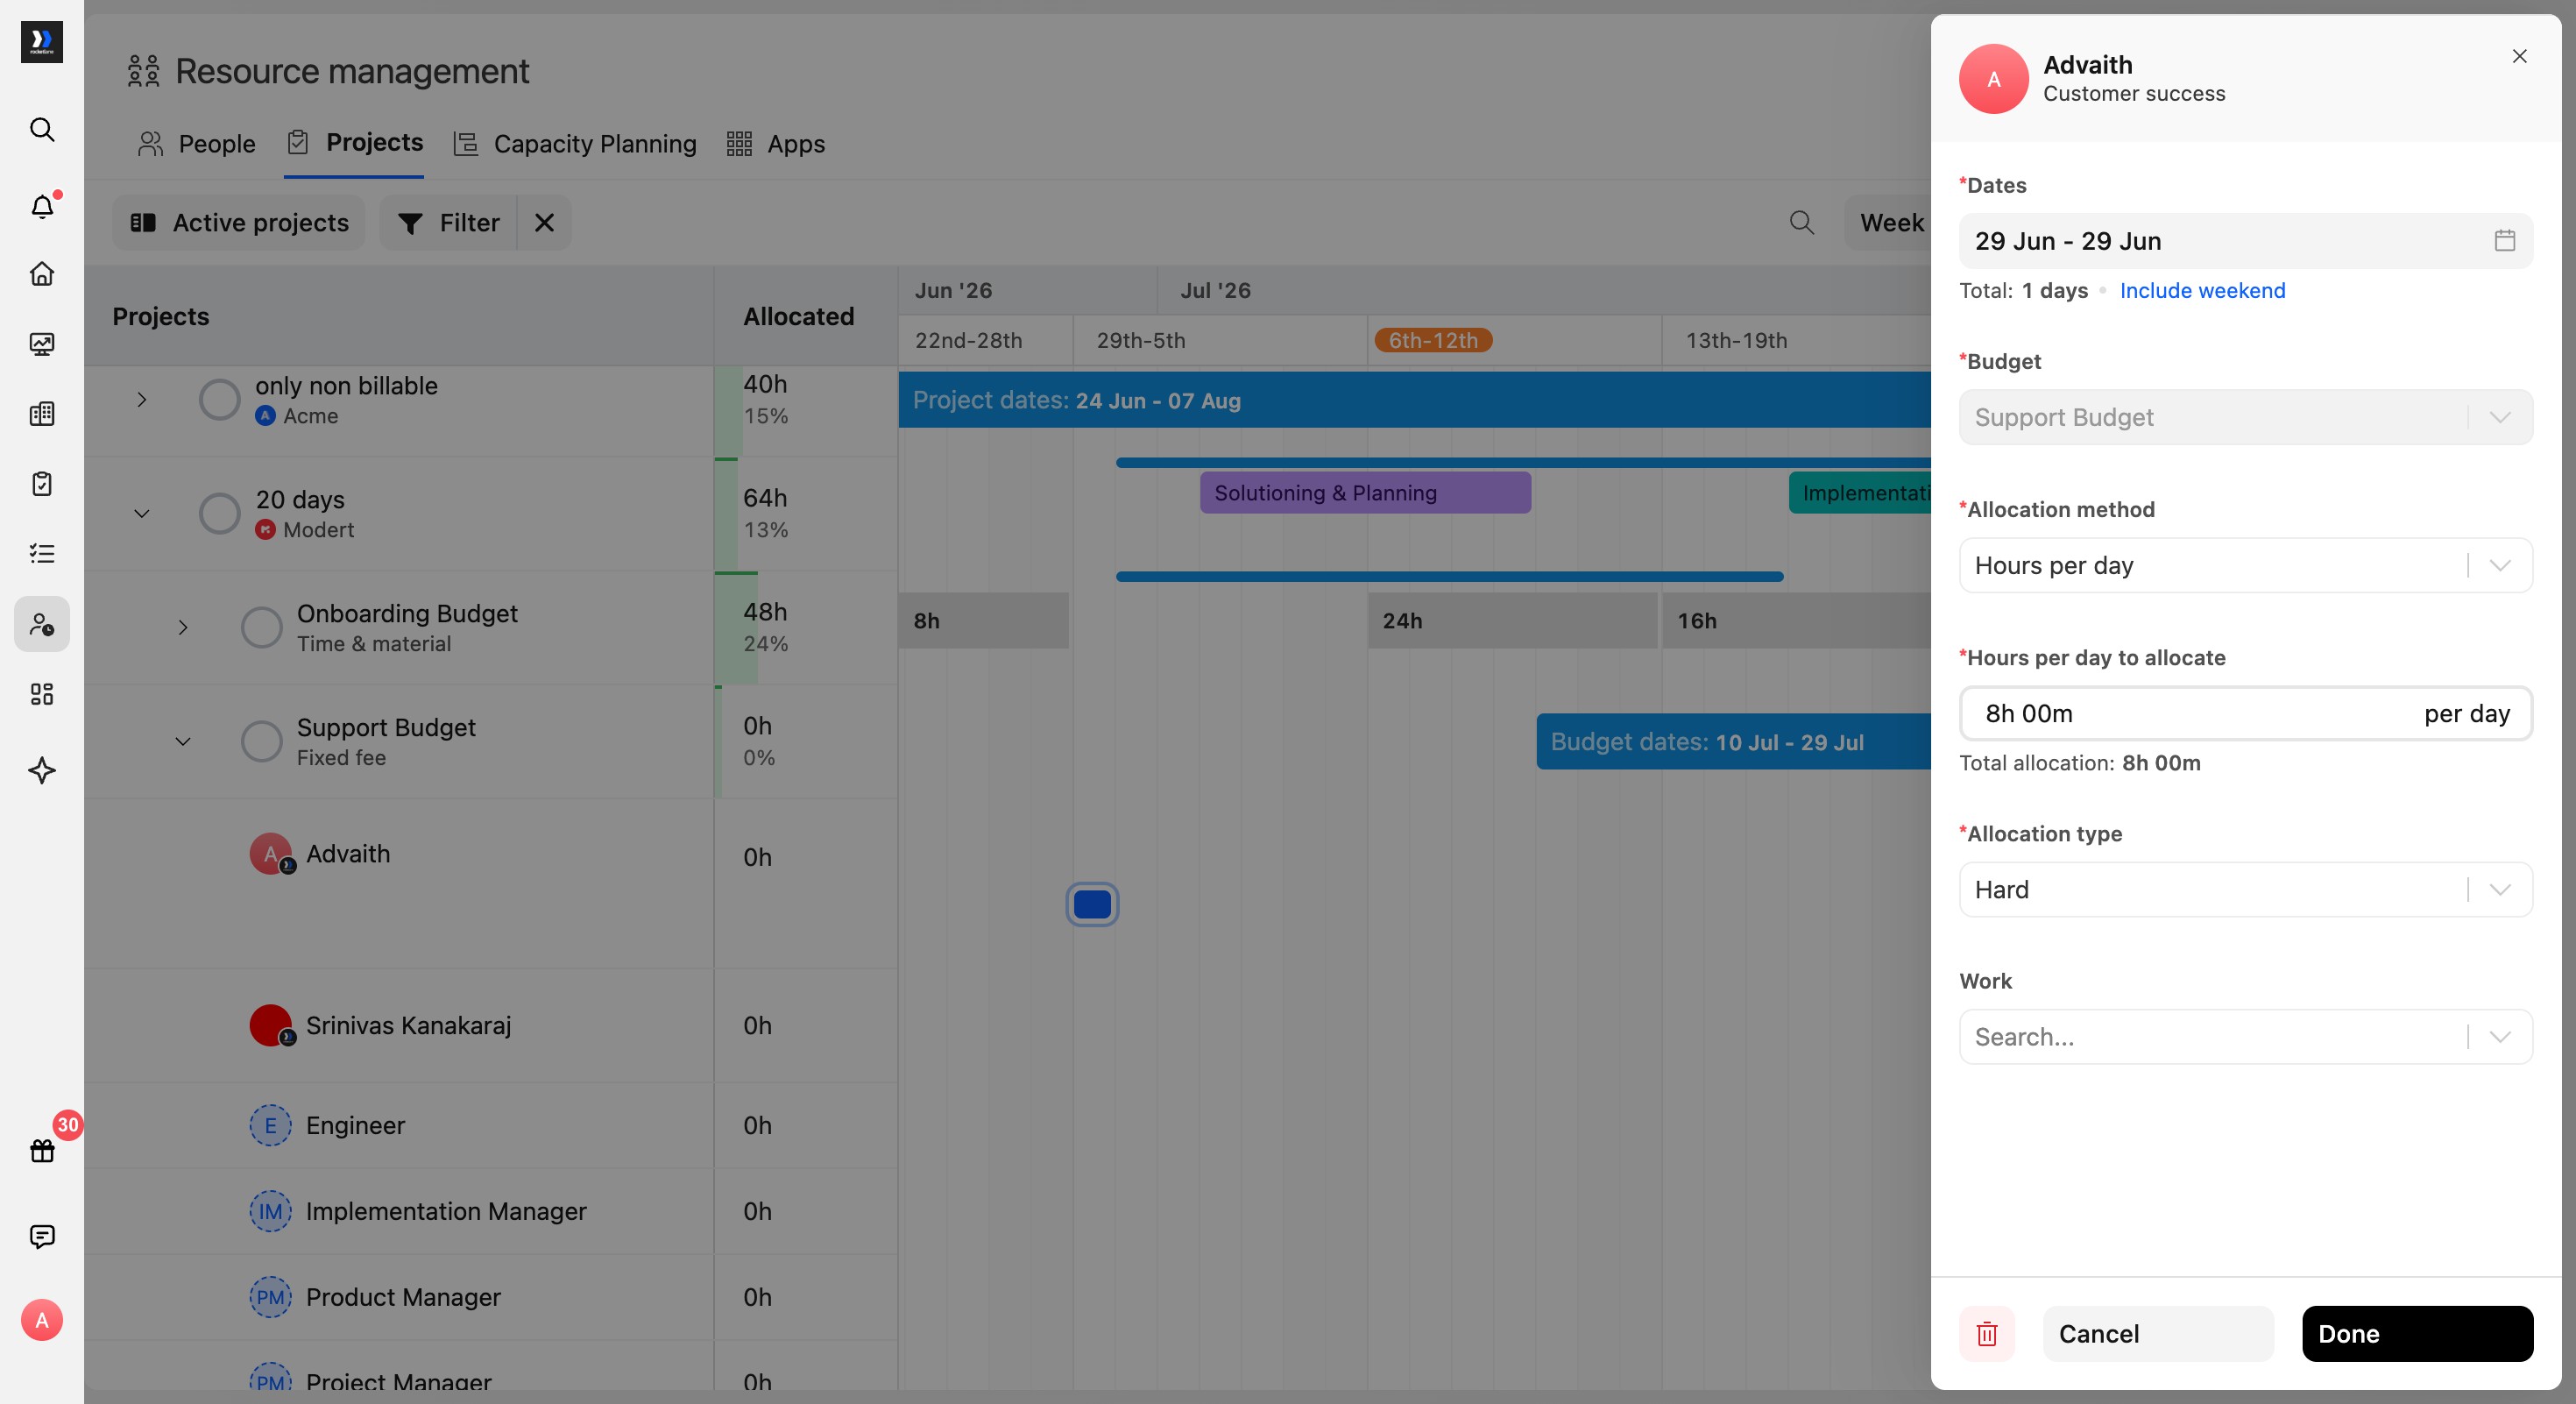Click the Allocated column header
Viewport: 2576px width, 1404px height.
point(798,316)
